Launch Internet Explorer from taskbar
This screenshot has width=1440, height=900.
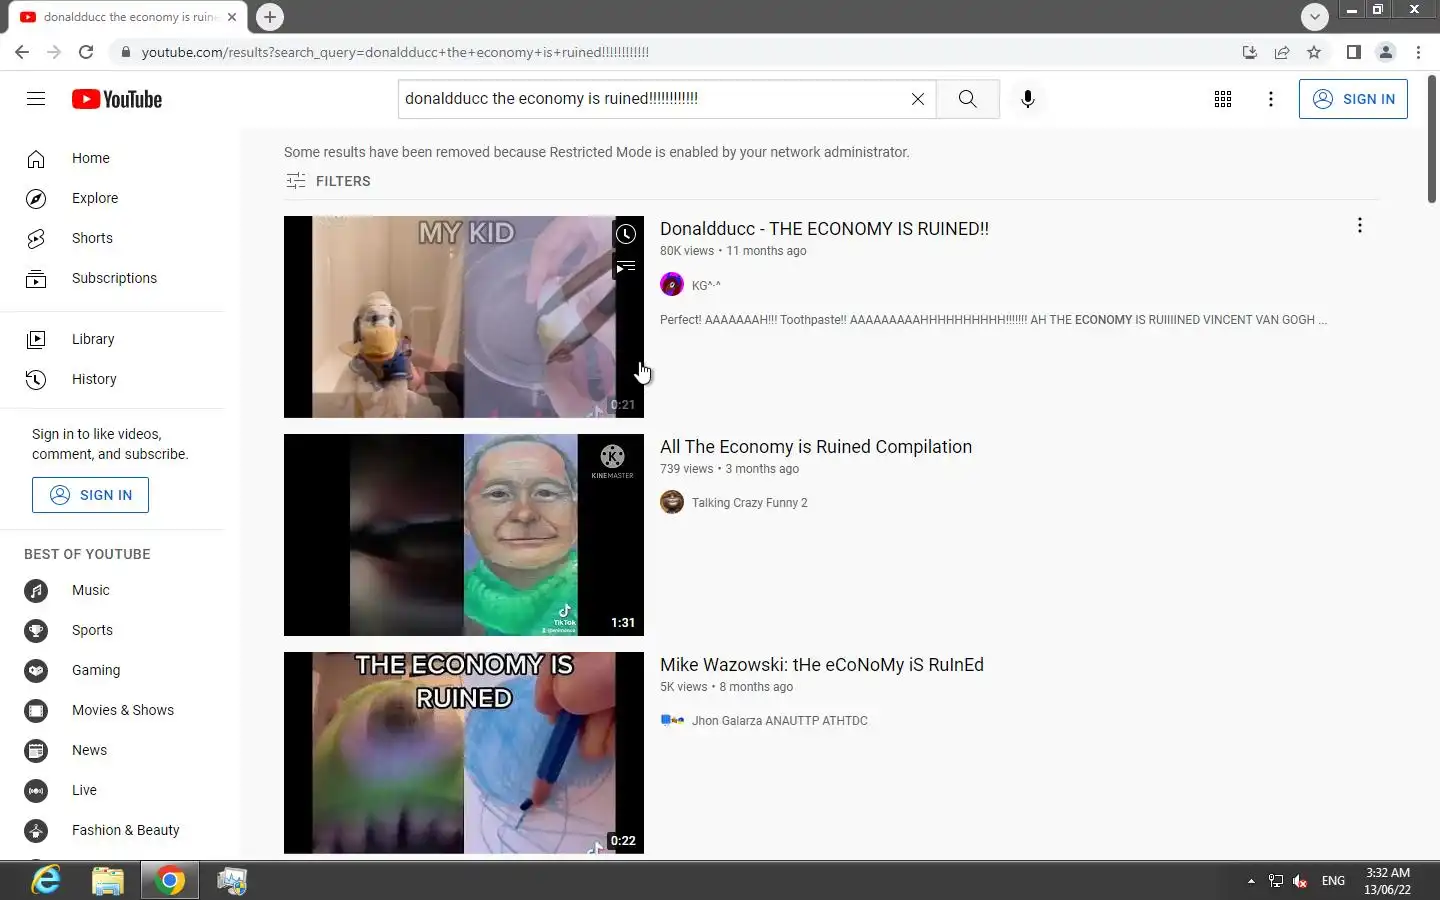point(46,880)
